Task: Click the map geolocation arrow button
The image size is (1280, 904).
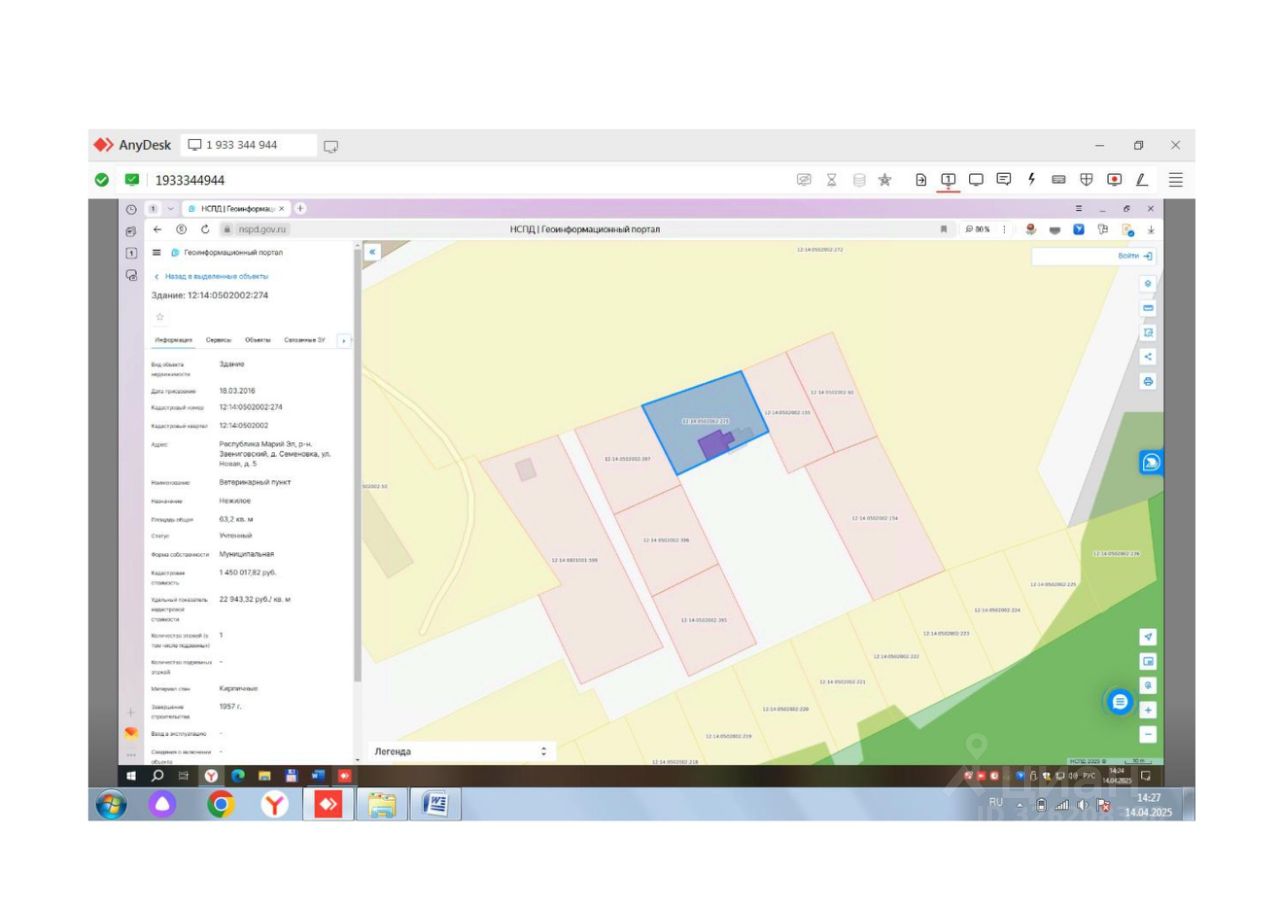Action: coord(1148,637)
